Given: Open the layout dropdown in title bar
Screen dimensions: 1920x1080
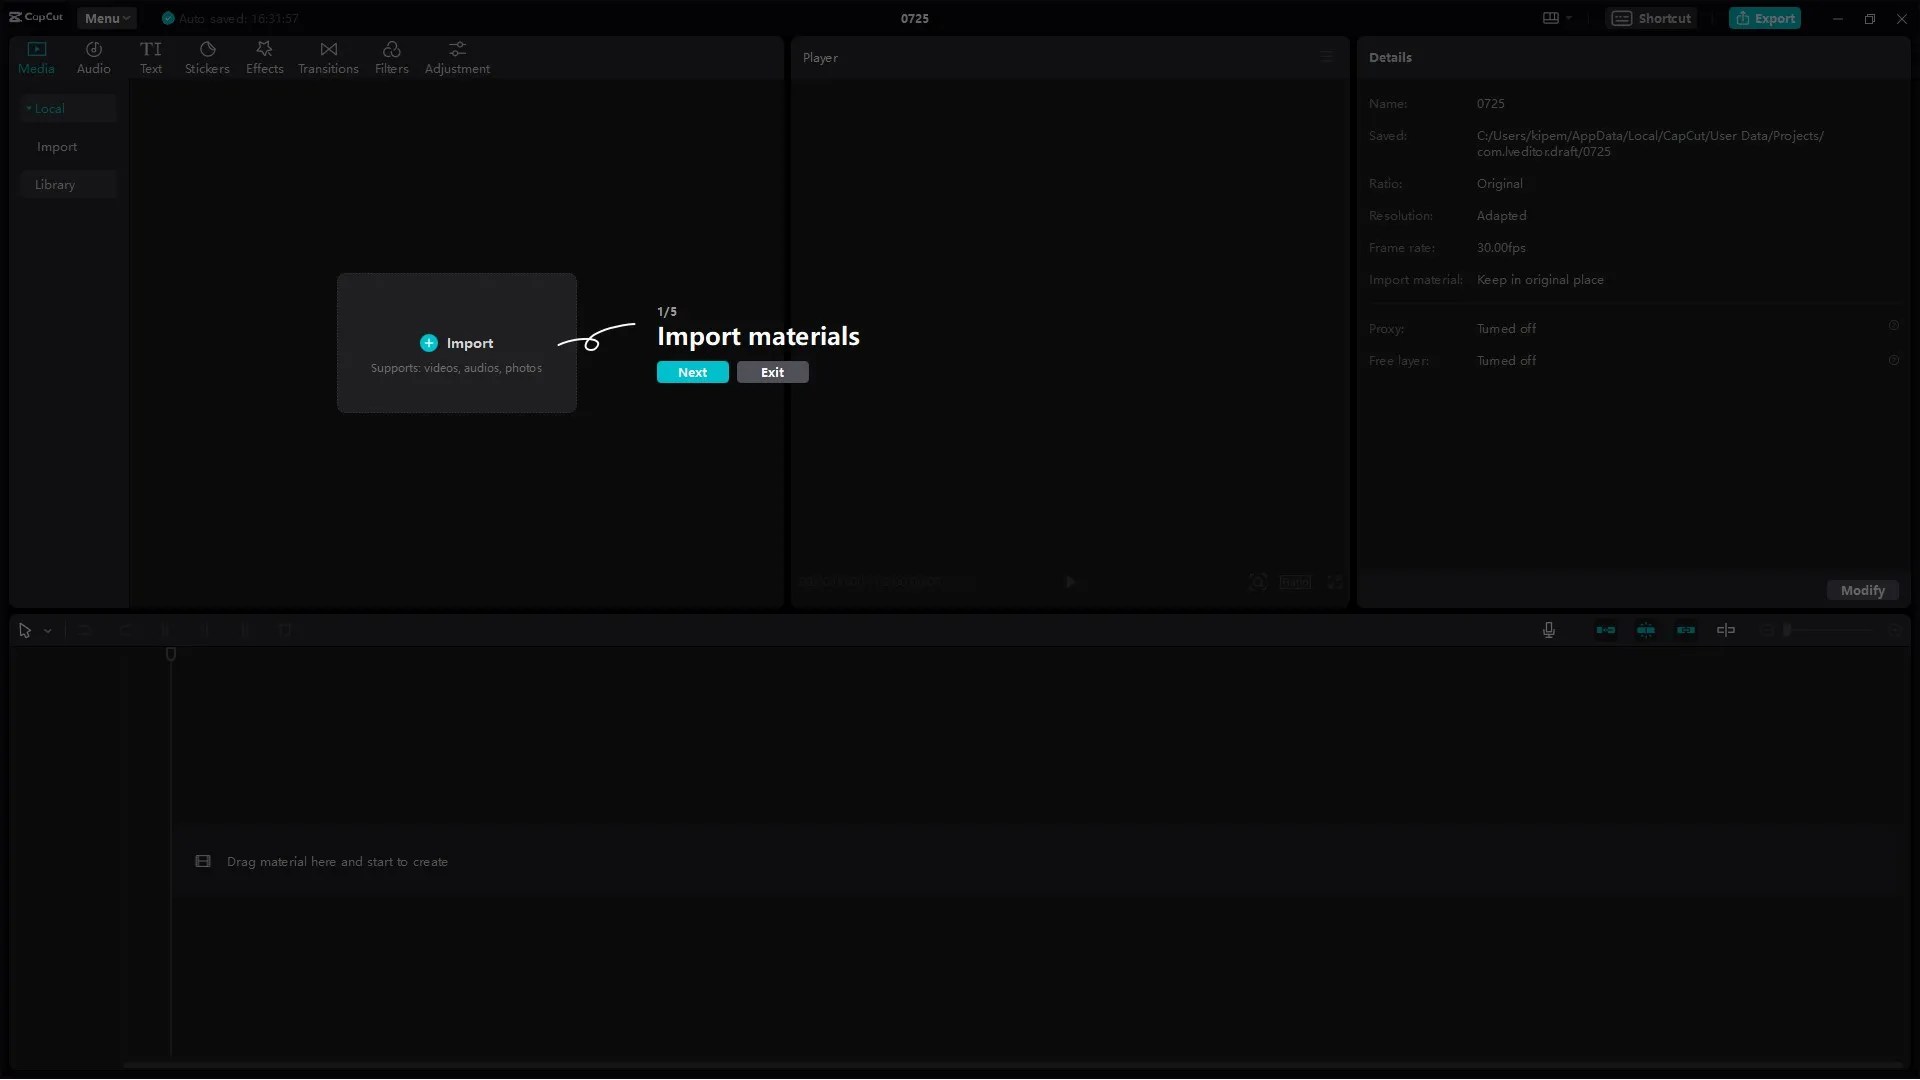Looking at the screenshot, I should coord(1556,18).
